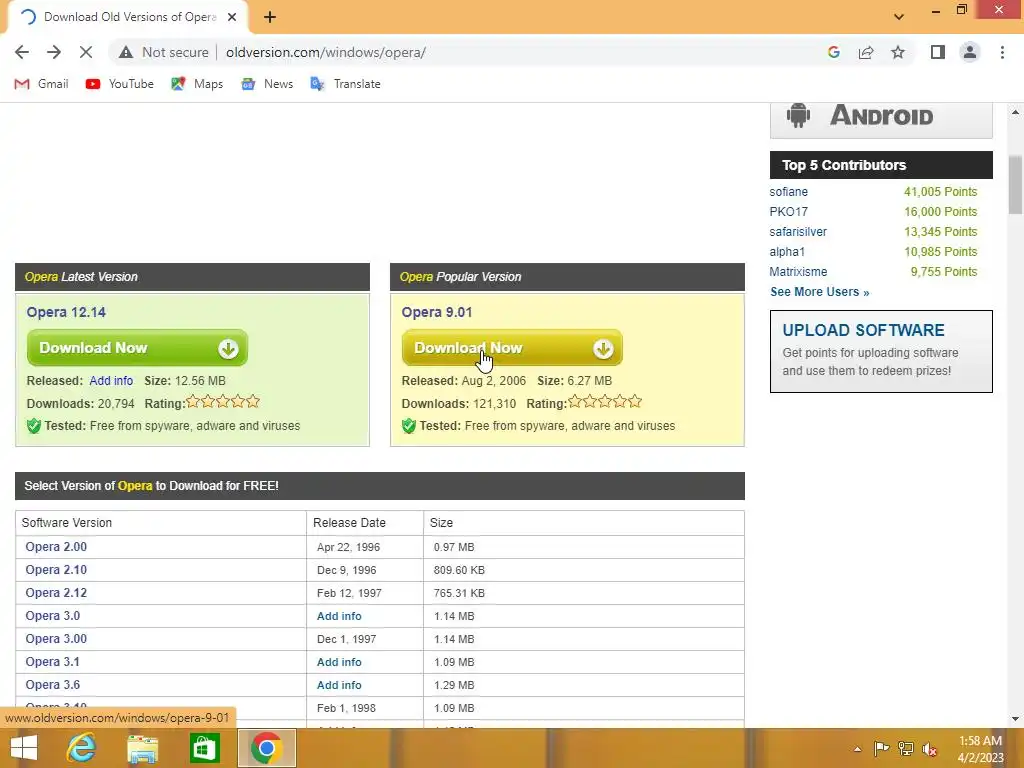Open Opera 3.6 version link

tap(53, 684)
